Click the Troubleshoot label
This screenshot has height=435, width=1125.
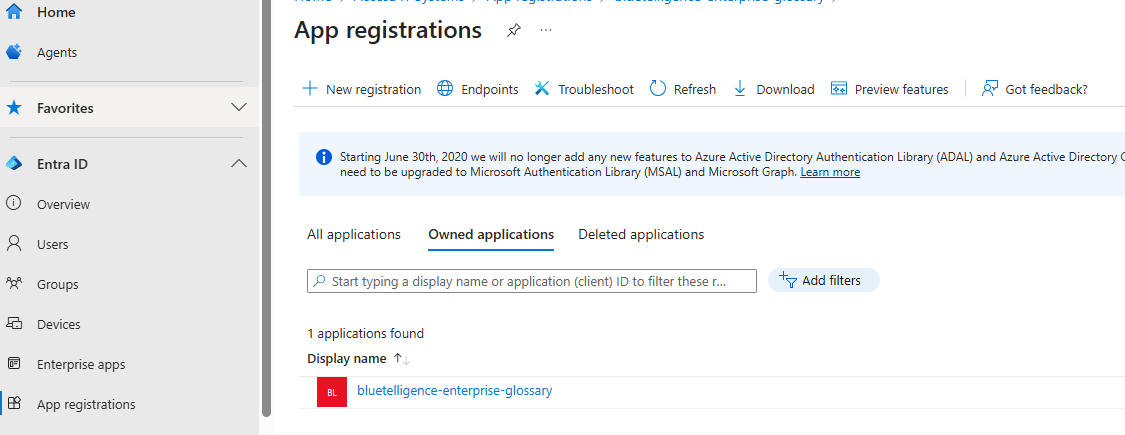tap(596, 90)
